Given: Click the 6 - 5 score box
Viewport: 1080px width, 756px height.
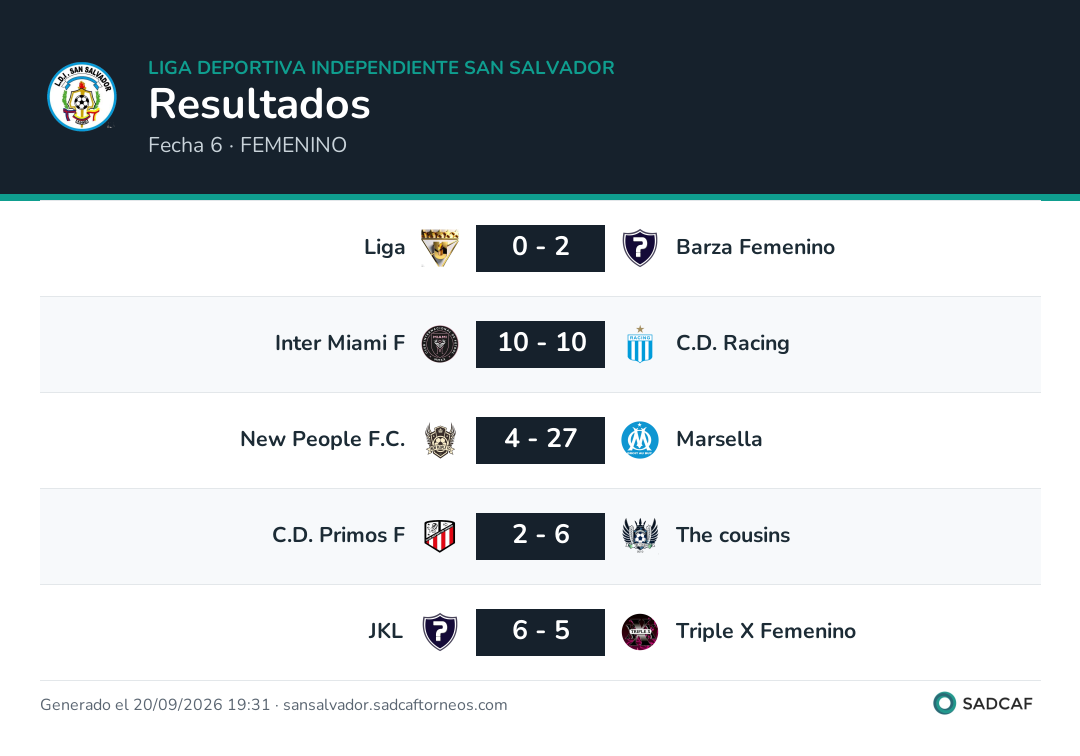Looking at the screenshot, I should [x=540, y=632].
